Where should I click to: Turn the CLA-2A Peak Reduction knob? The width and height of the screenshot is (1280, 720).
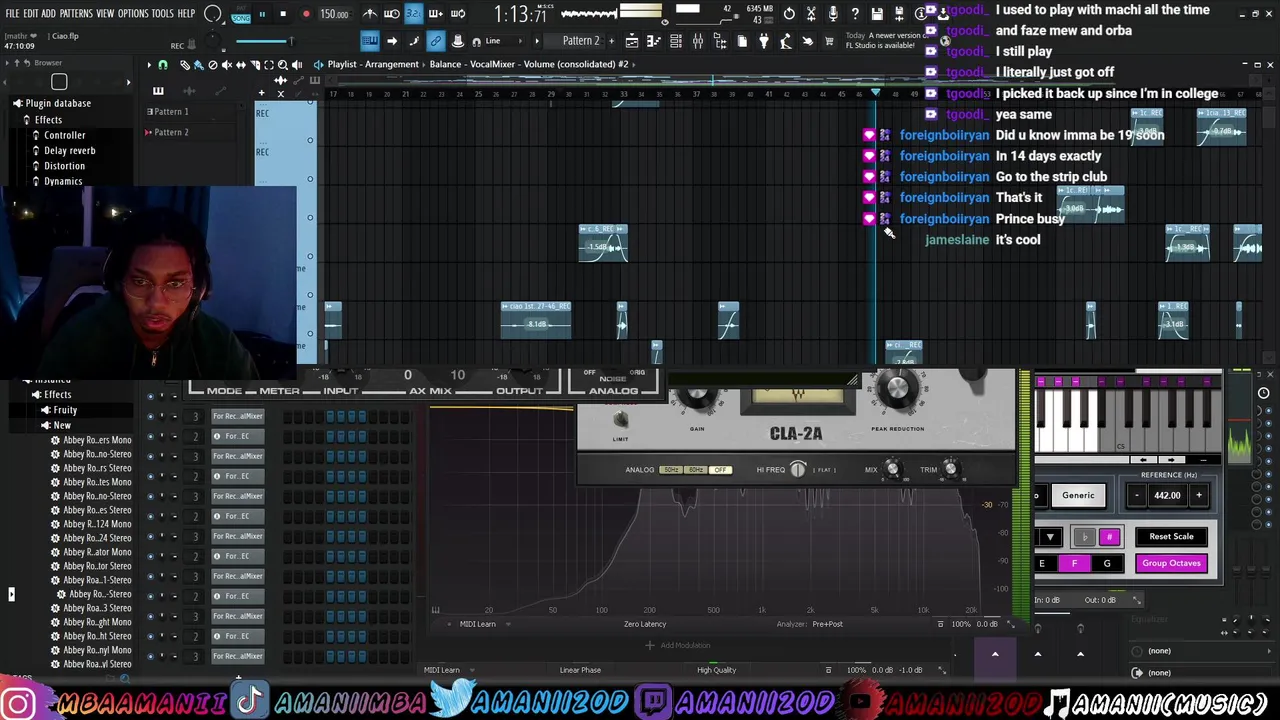(897, 389)
